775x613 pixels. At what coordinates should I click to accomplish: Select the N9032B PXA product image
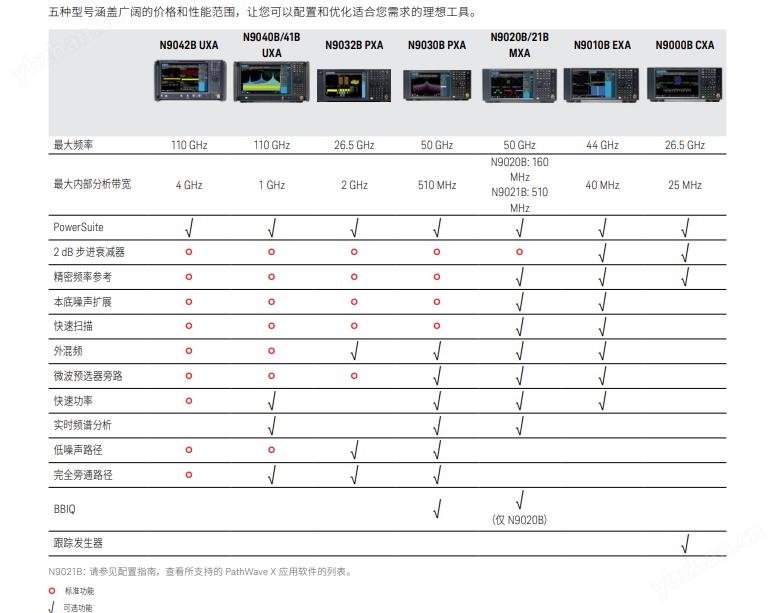[354, 86]
